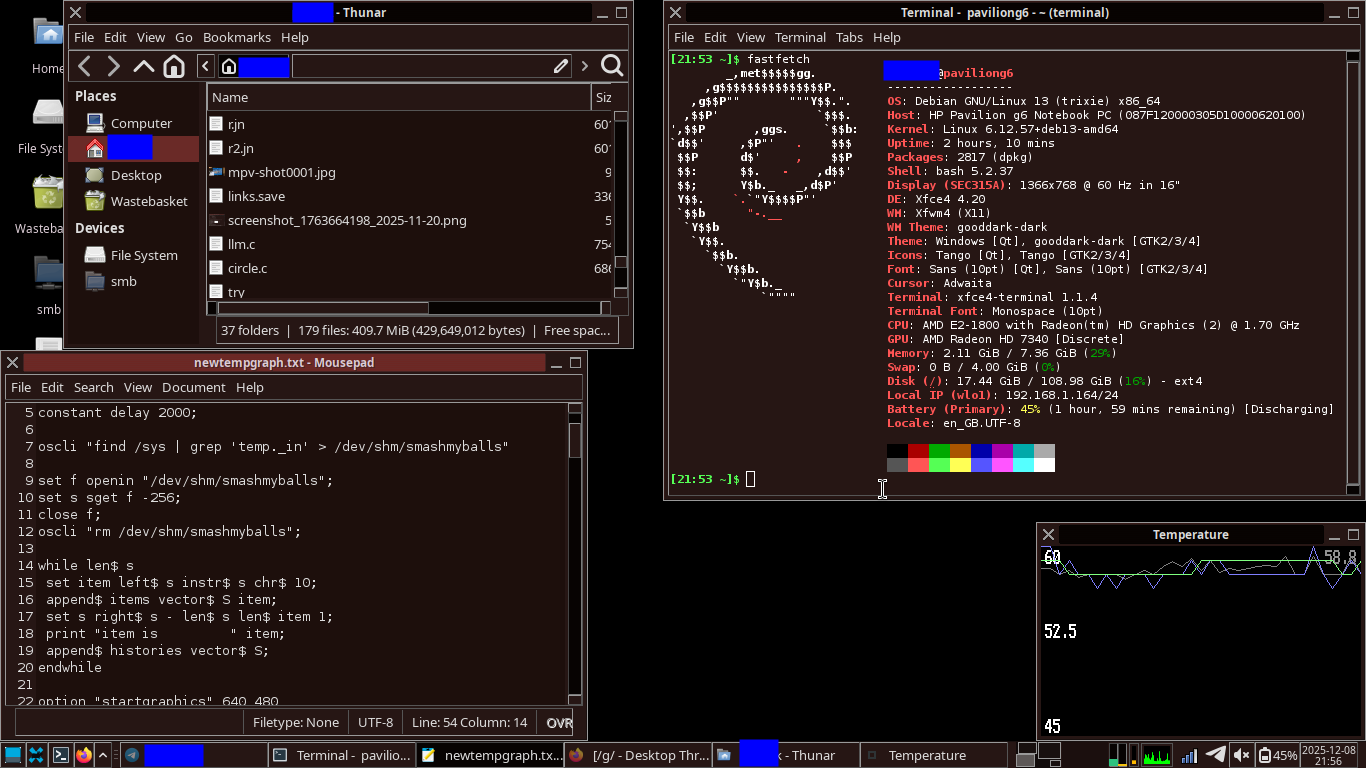
Task: Go back in Thunar with the back arrow
Action: point(85,66)
